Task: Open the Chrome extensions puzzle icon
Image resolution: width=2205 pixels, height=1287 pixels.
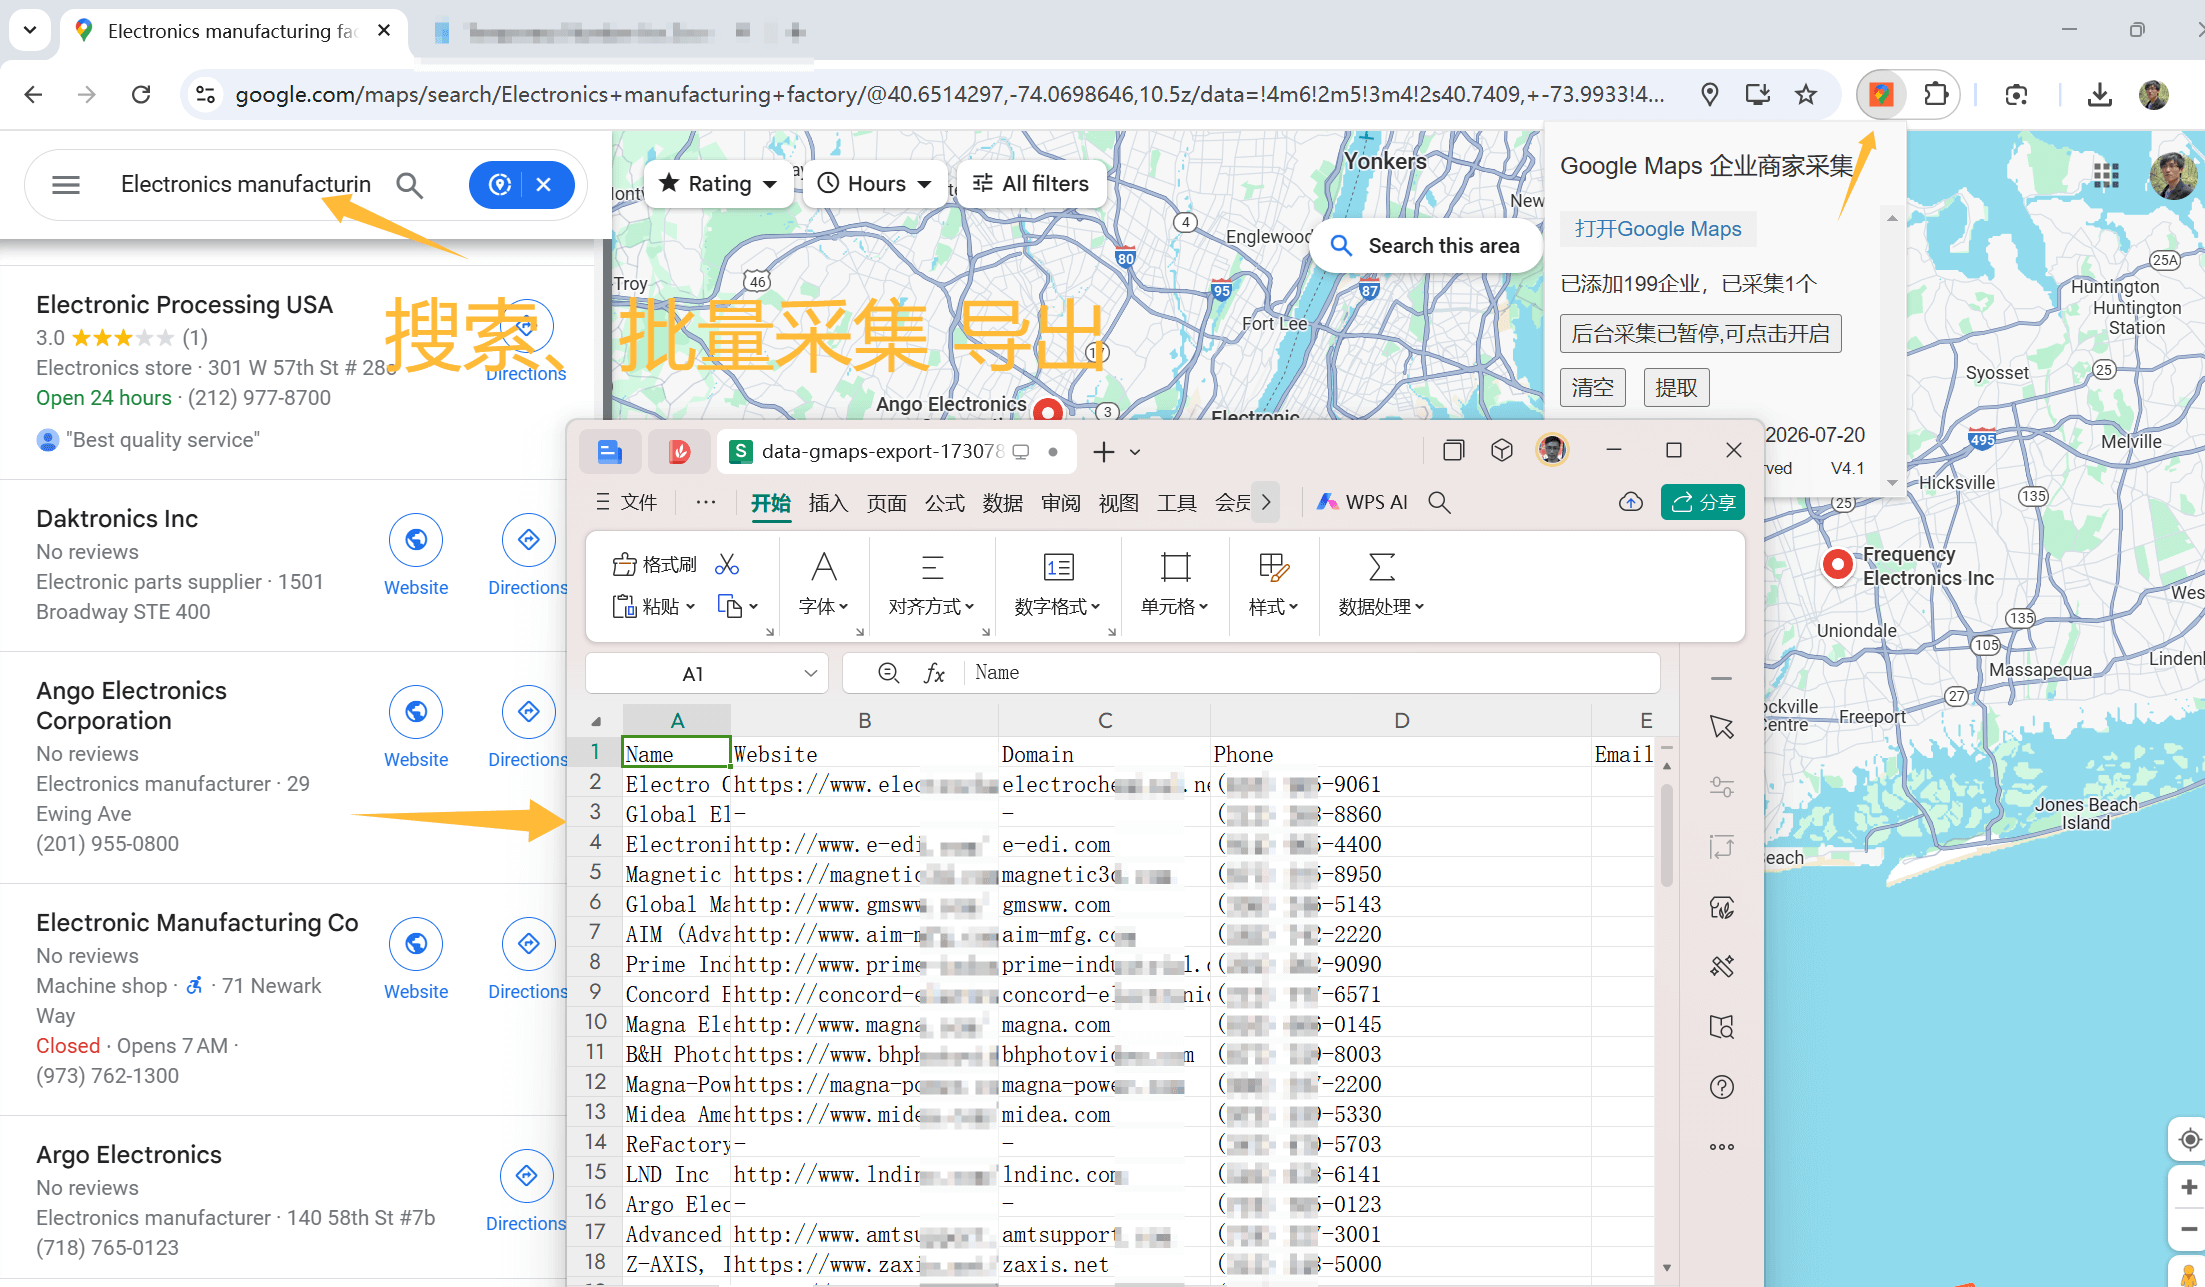Action: [1936, 95]
